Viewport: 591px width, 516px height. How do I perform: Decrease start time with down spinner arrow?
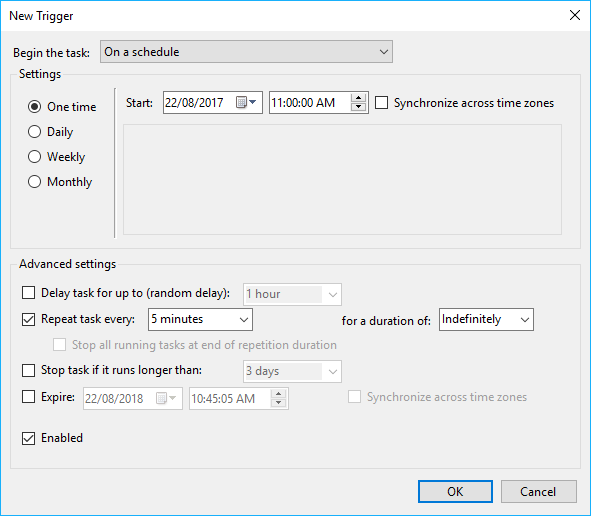pos(358,107)
